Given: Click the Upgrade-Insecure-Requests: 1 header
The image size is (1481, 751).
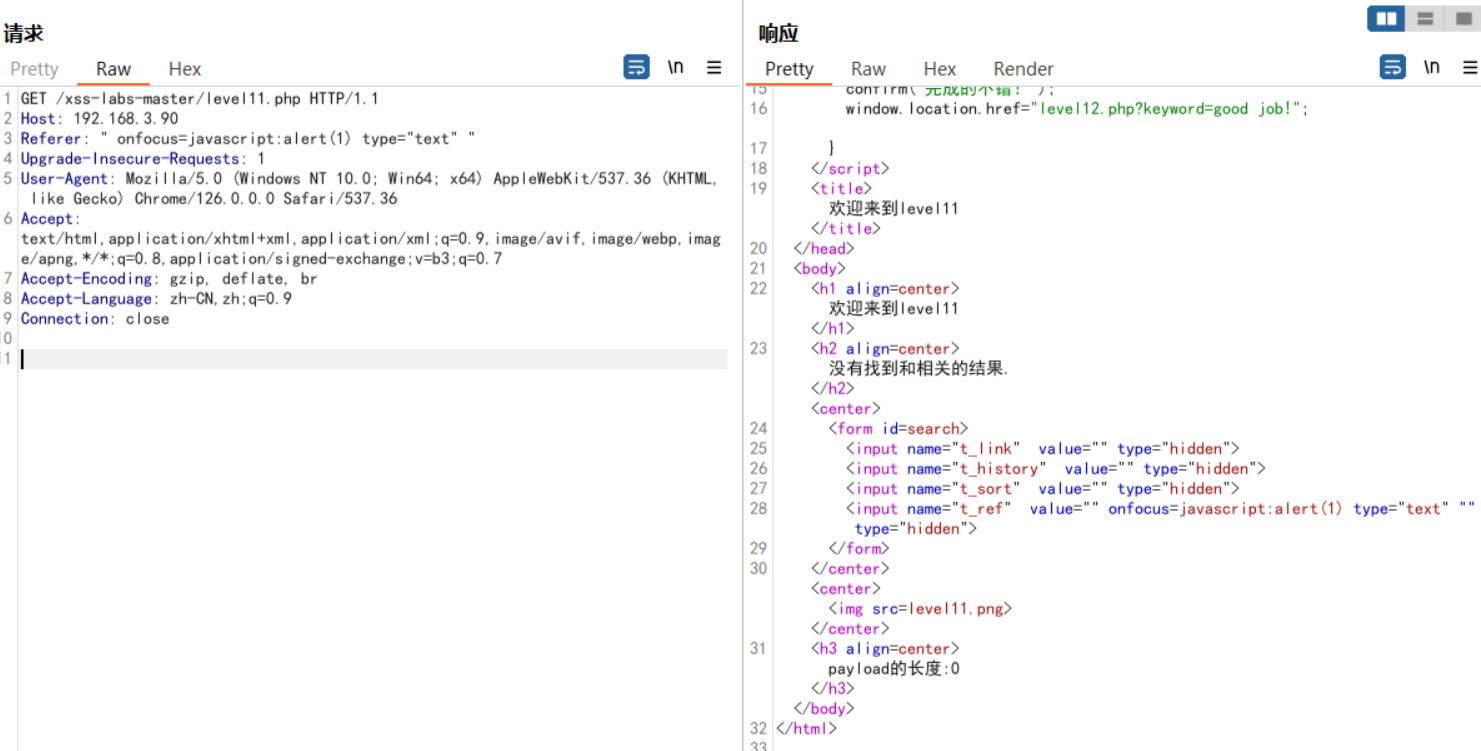Looking at the screenshot, I should click(143, 159).
